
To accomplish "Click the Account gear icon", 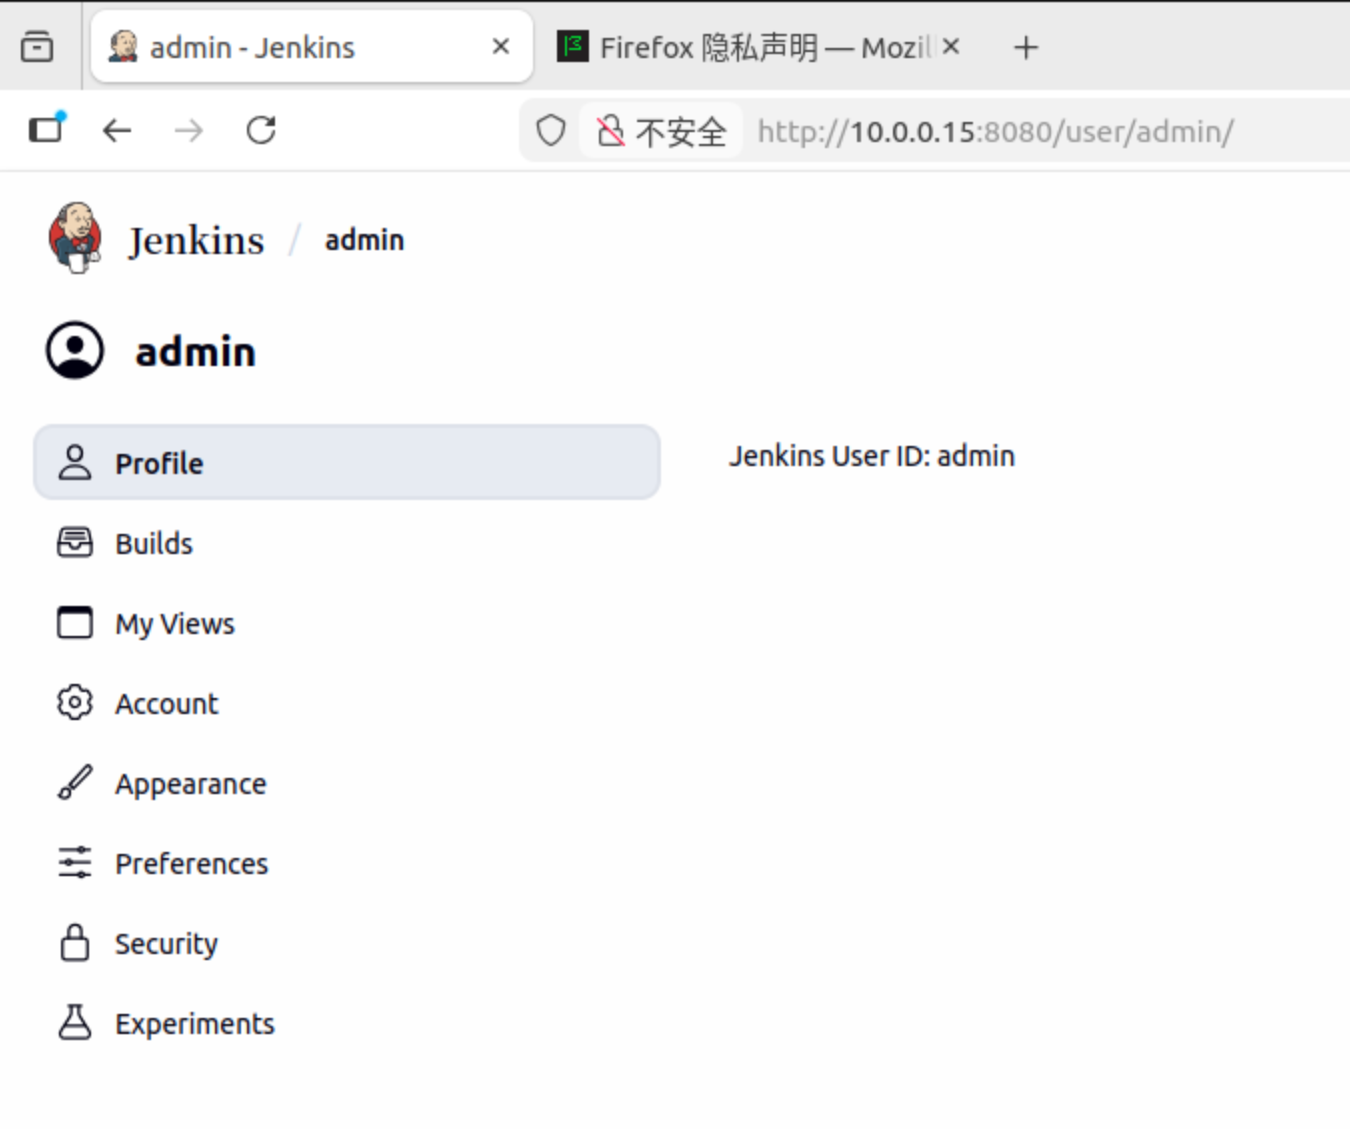I will (x=75, y=703).
